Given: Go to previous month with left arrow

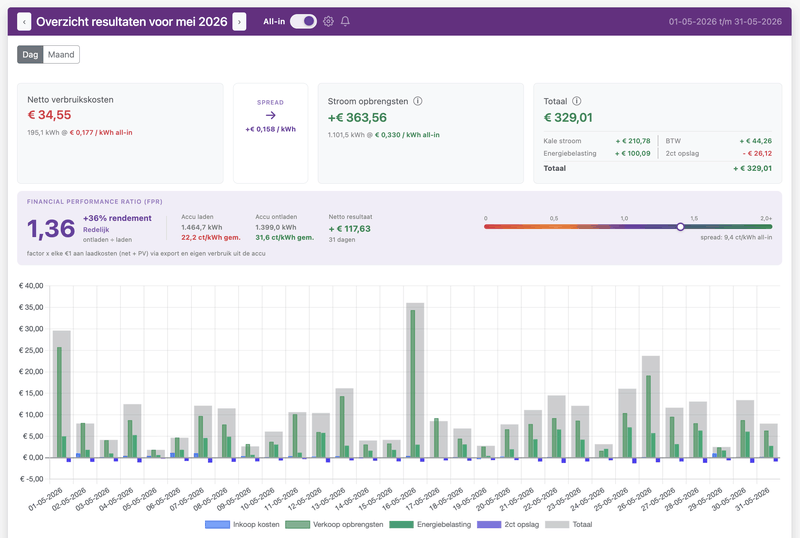Looking at the screenshot, I should click(24, 21).
